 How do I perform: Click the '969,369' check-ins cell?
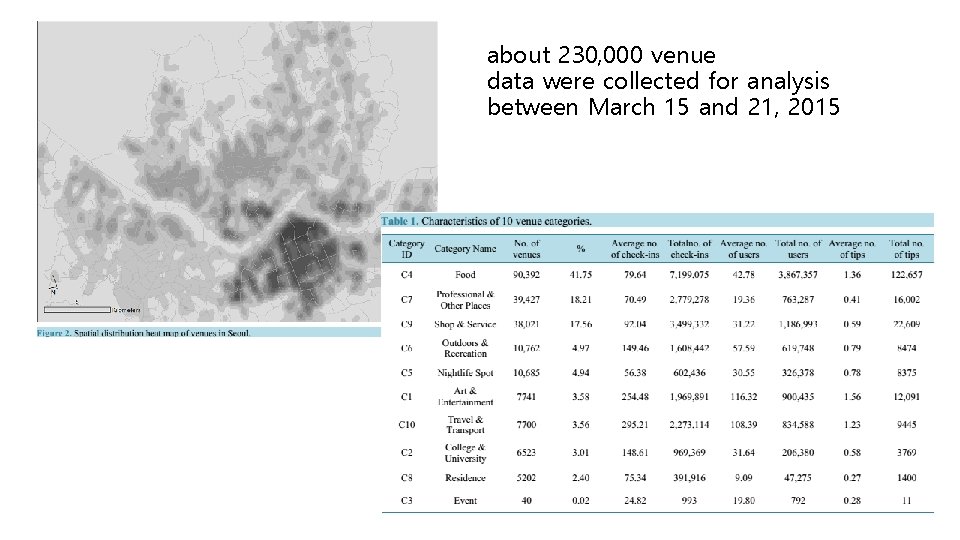[x=689, y=453]
